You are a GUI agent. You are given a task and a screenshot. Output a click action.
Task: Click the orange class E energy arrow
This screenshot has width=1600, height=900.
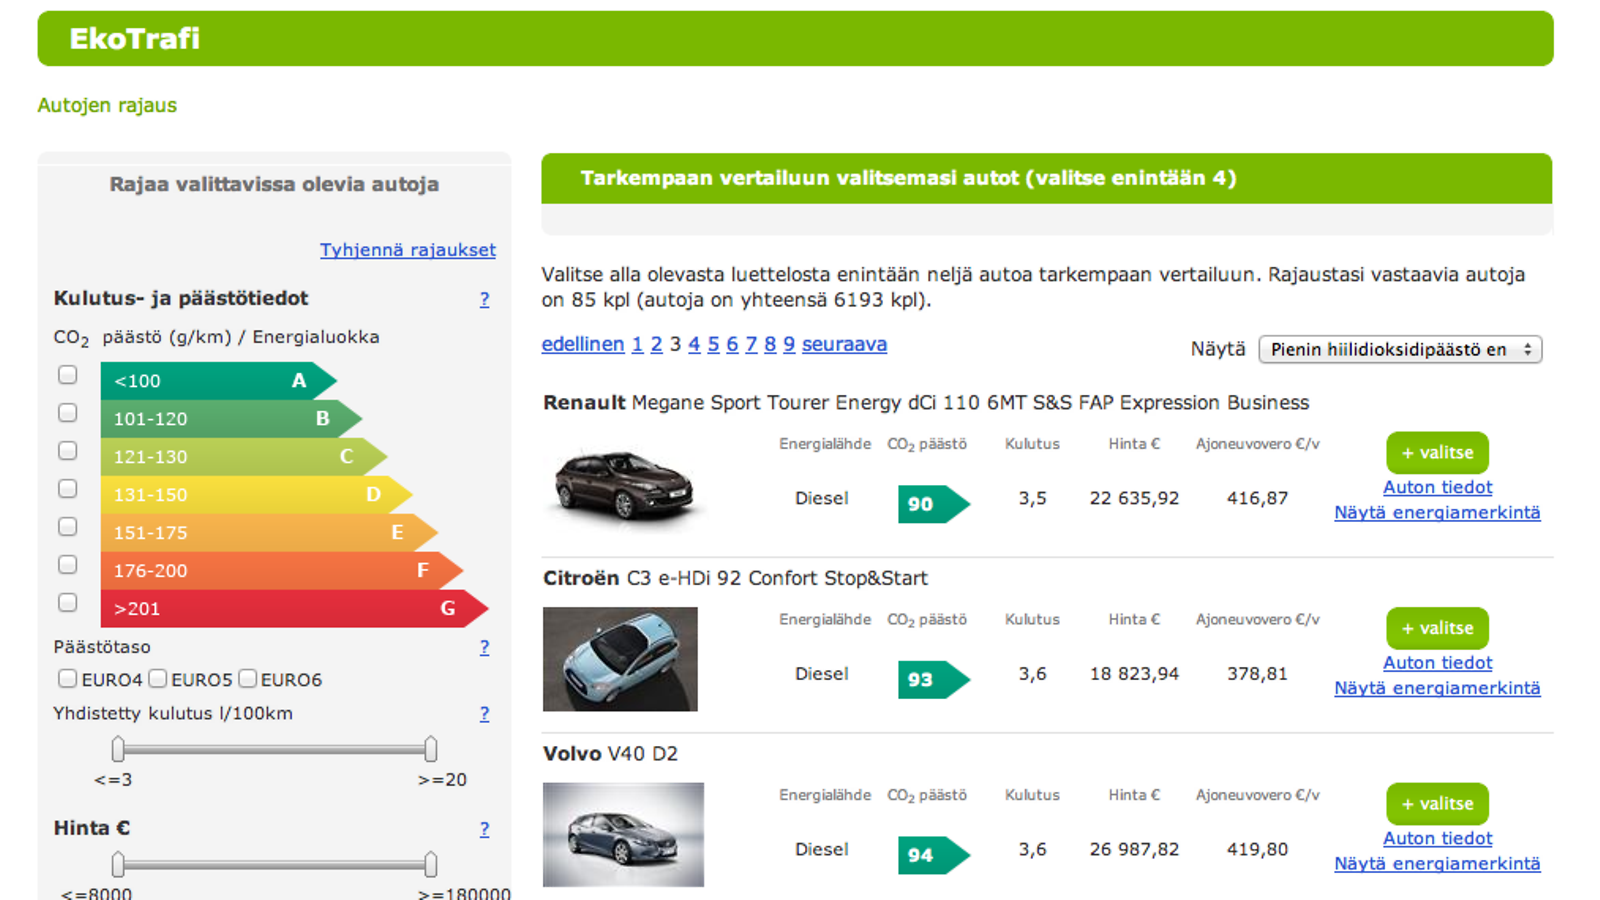[269, 533]
